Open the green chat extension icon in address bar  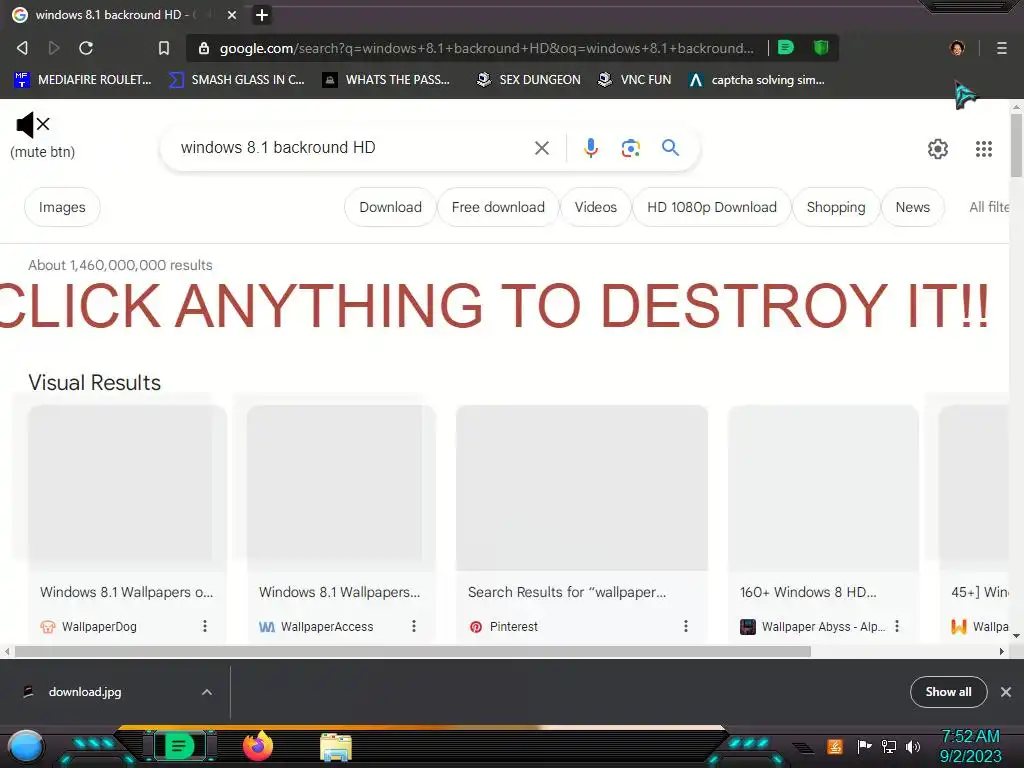pos(786,48)
